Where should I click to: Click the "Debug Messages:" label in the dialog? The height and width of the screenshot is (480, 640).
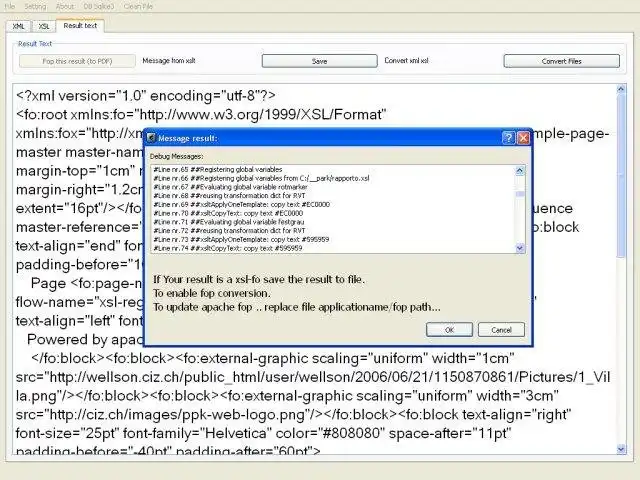176,156
